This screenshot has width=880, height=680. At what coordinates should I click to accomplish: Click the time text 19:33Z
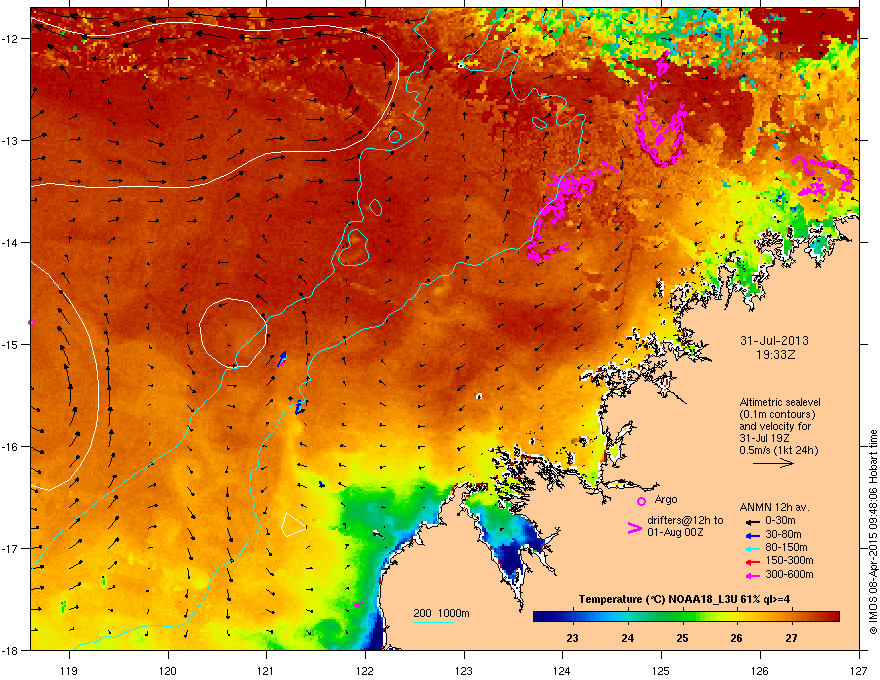coord(775,355)
